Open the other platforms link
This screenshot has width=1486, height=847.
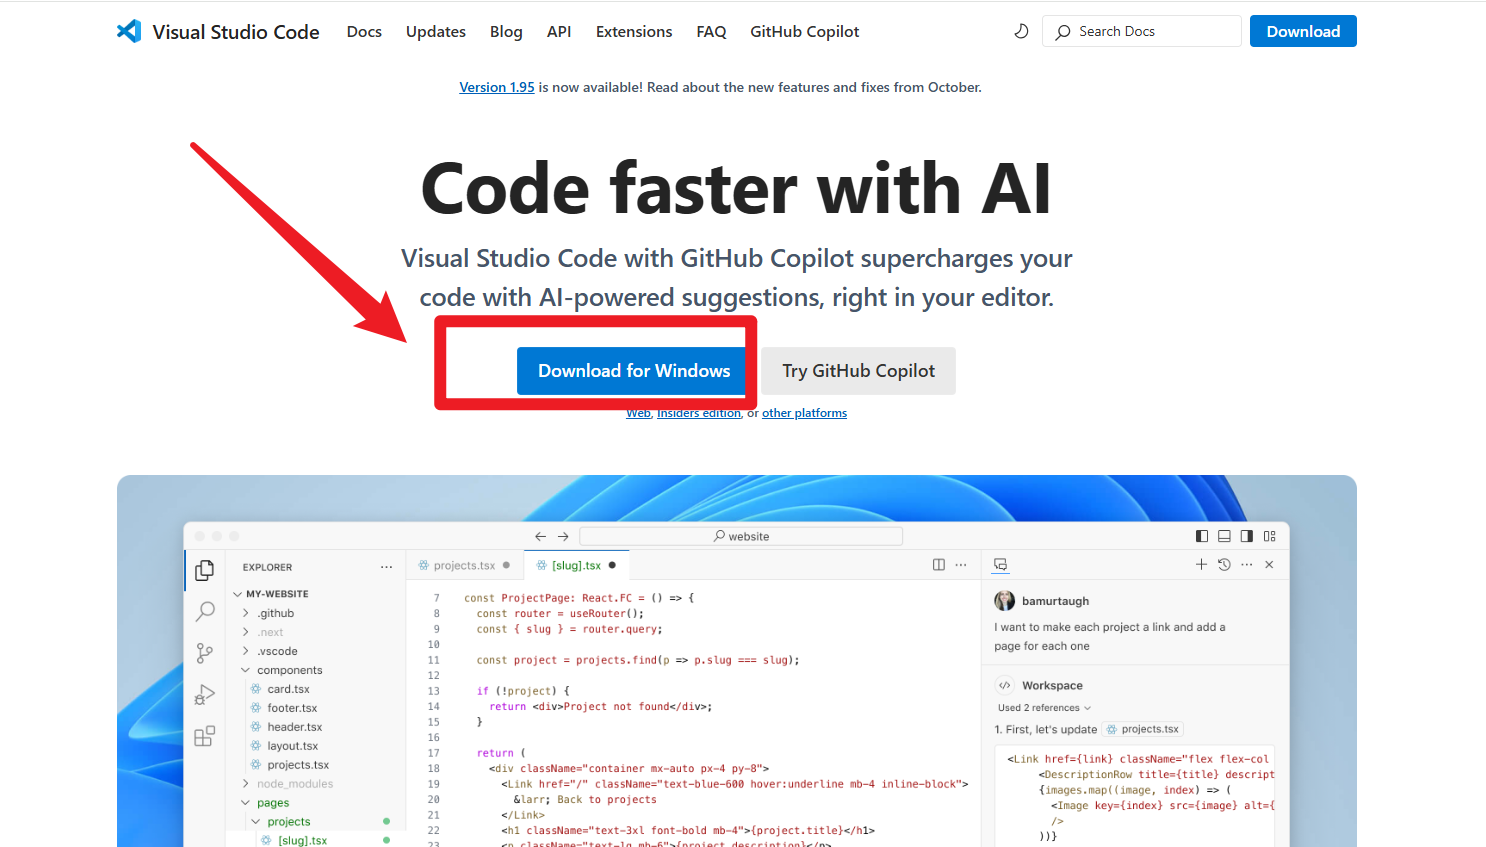pyautogui.click(x=804, y=413)
